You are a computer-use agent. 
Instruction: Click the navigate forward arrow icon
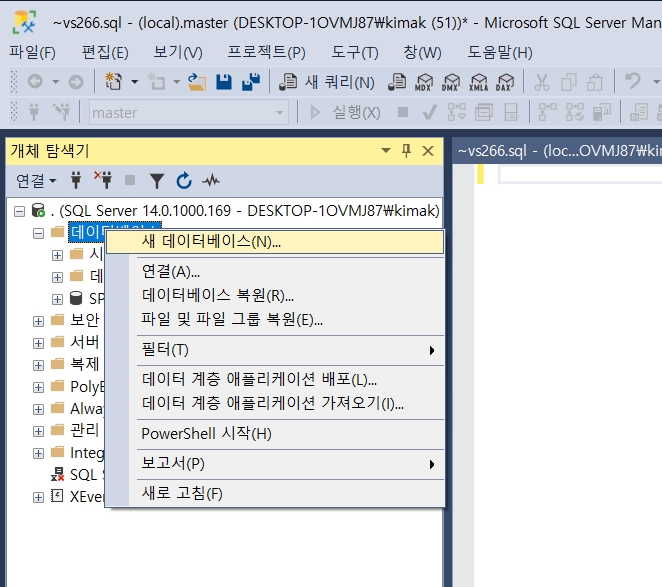pos(76,82)
